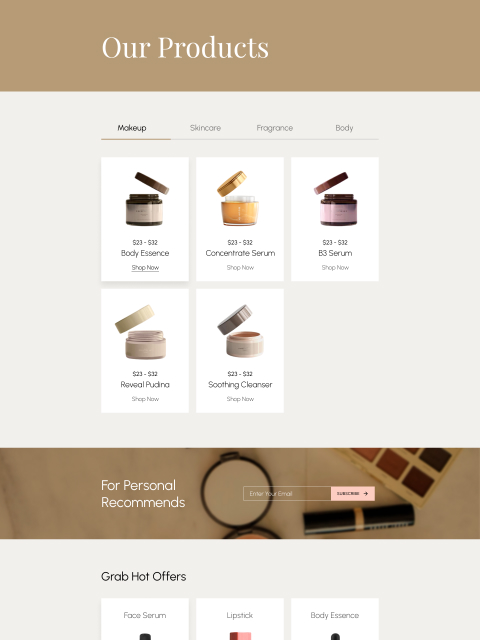Click the Grab Hot Offers heading
Viewport: 480px width, 640px height.
[144, 576]
